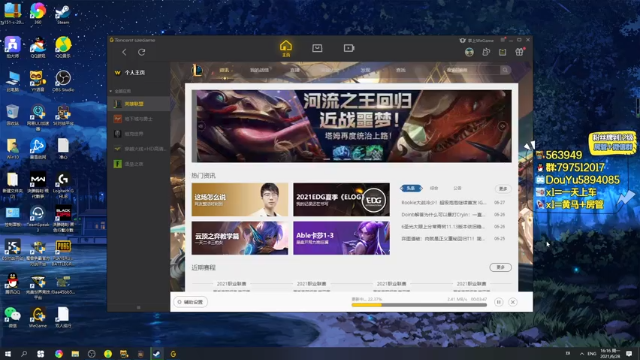
Task: Open the WeGame home tab icon
Action: pyautogui.click(x=286, y=48)
